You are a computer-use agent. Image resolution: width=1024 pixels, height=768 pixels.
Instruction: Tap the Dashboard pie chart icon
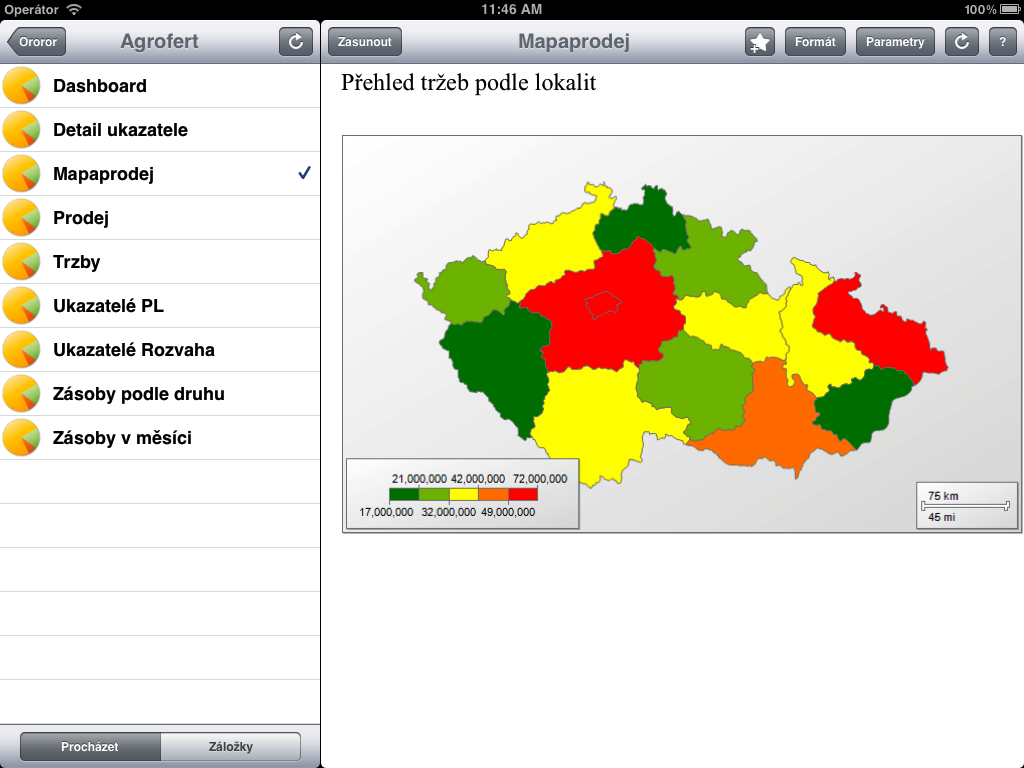[21, 86]
